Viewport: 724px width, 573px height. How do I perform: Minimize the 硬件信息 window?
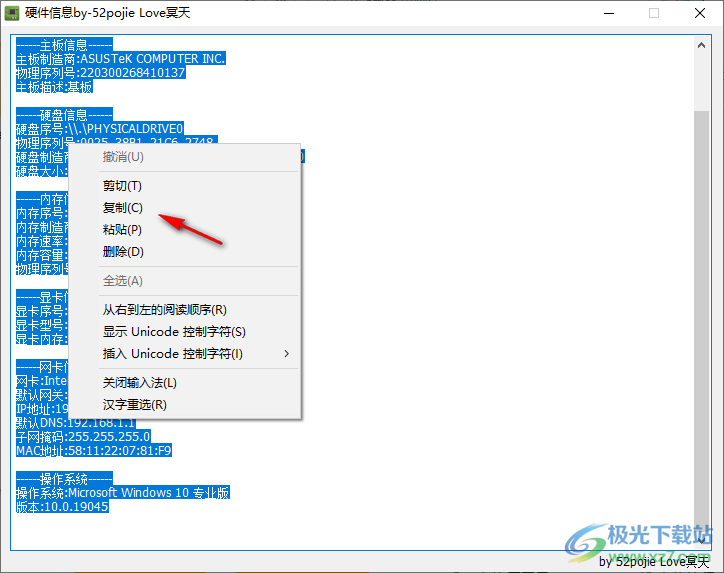608,13
